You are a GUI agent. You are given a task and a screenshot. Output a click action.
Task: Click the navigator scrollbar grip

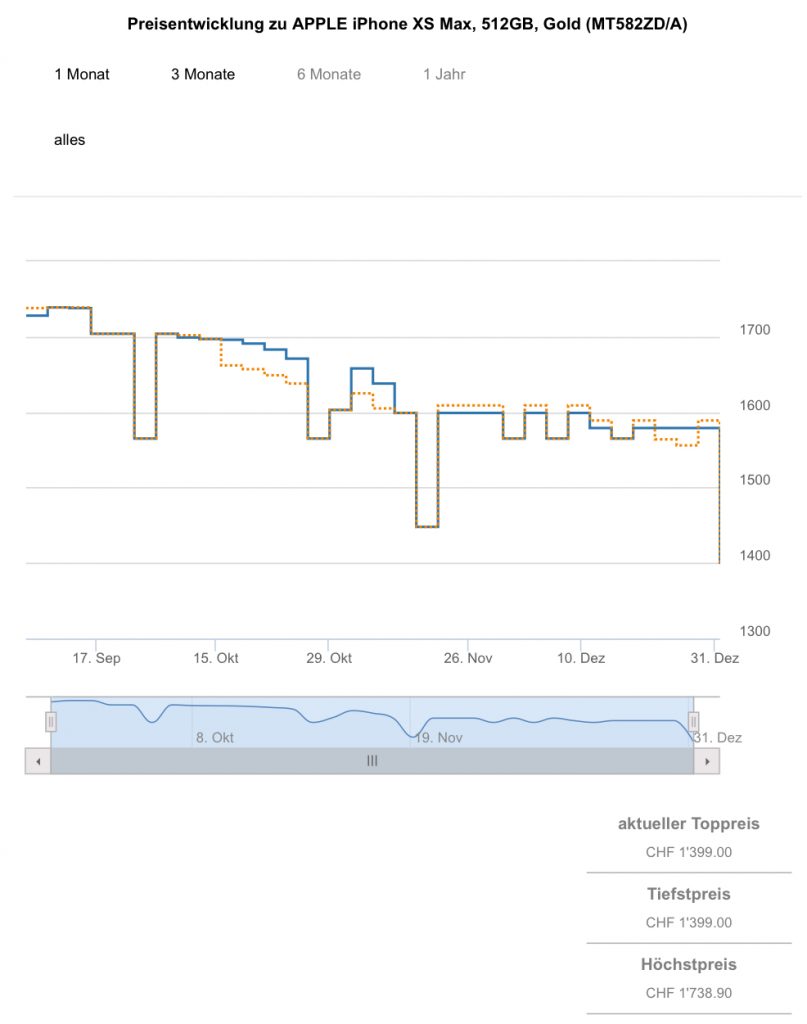(x=372, y=761)
